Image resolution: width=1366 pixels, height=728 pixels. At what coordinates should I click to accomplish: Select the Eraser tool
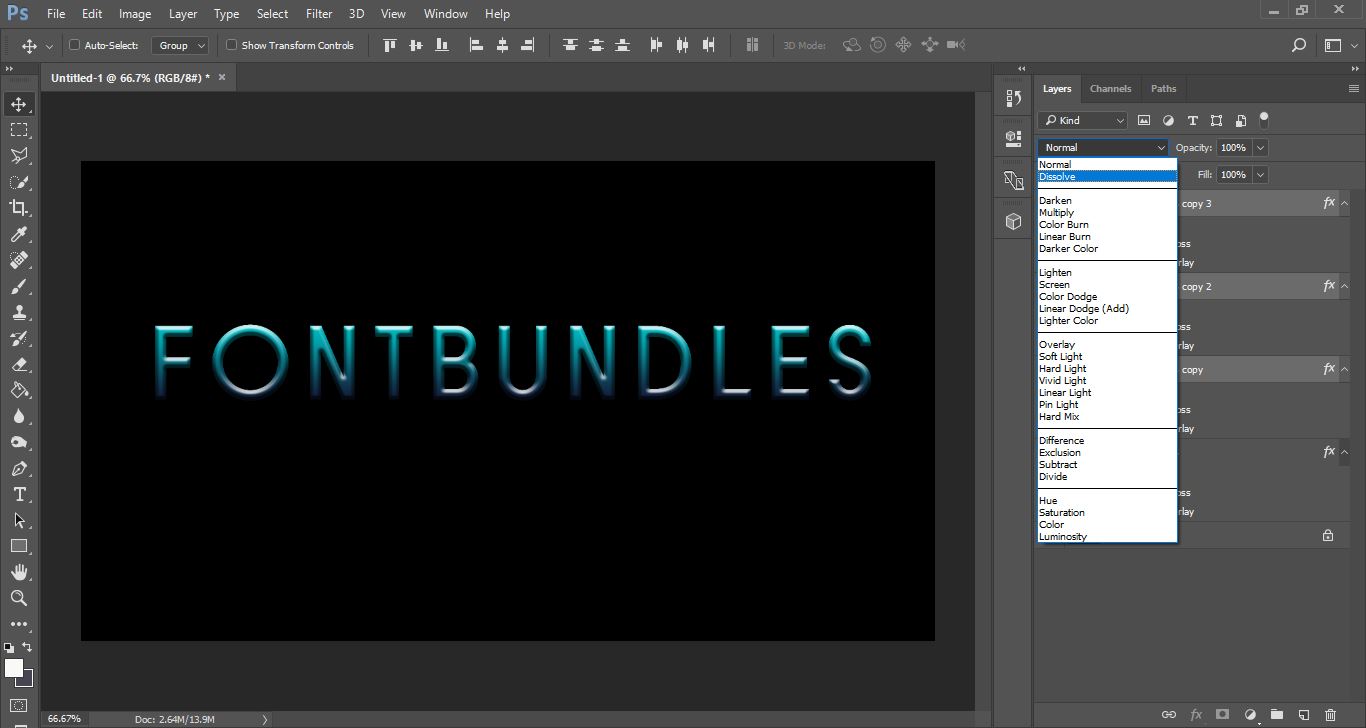point(19,364)
